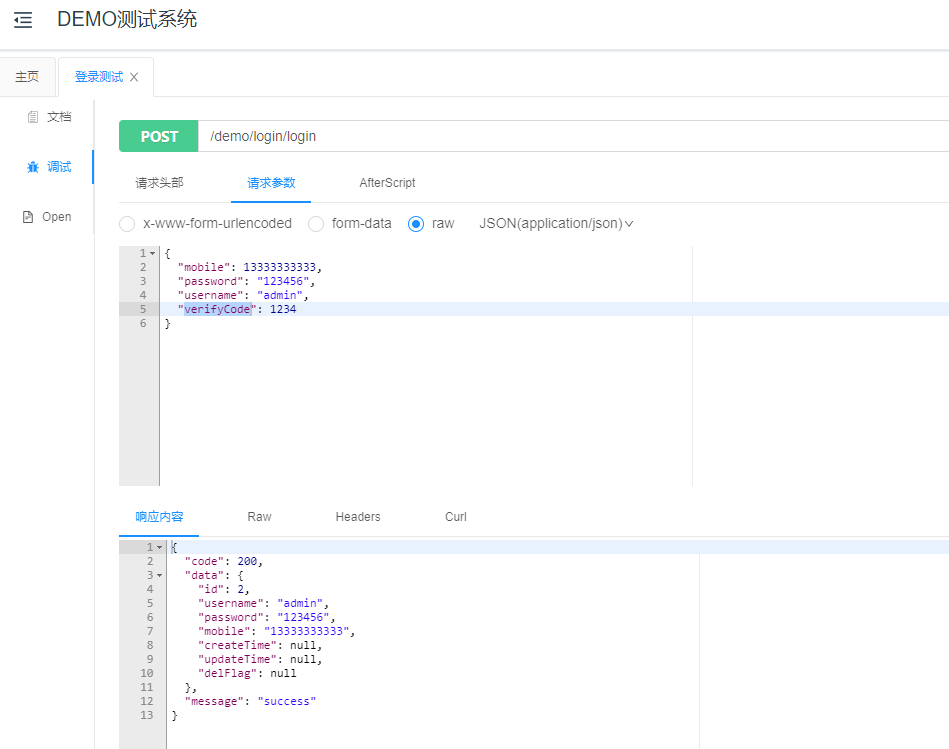Image resolution: width=949 pixels, height=749 pixels.
Task: Collapse response fold arrow on line 1
Action: tap(160, 548)
